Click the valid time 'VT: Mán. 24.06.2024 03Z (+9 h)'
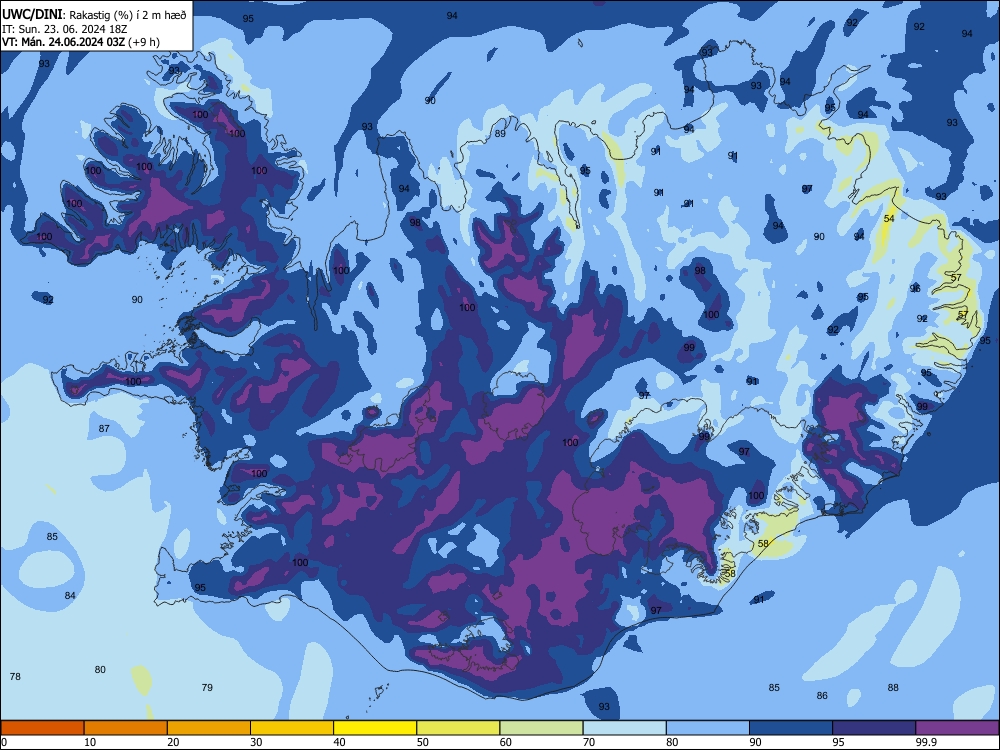 point(81,42)
